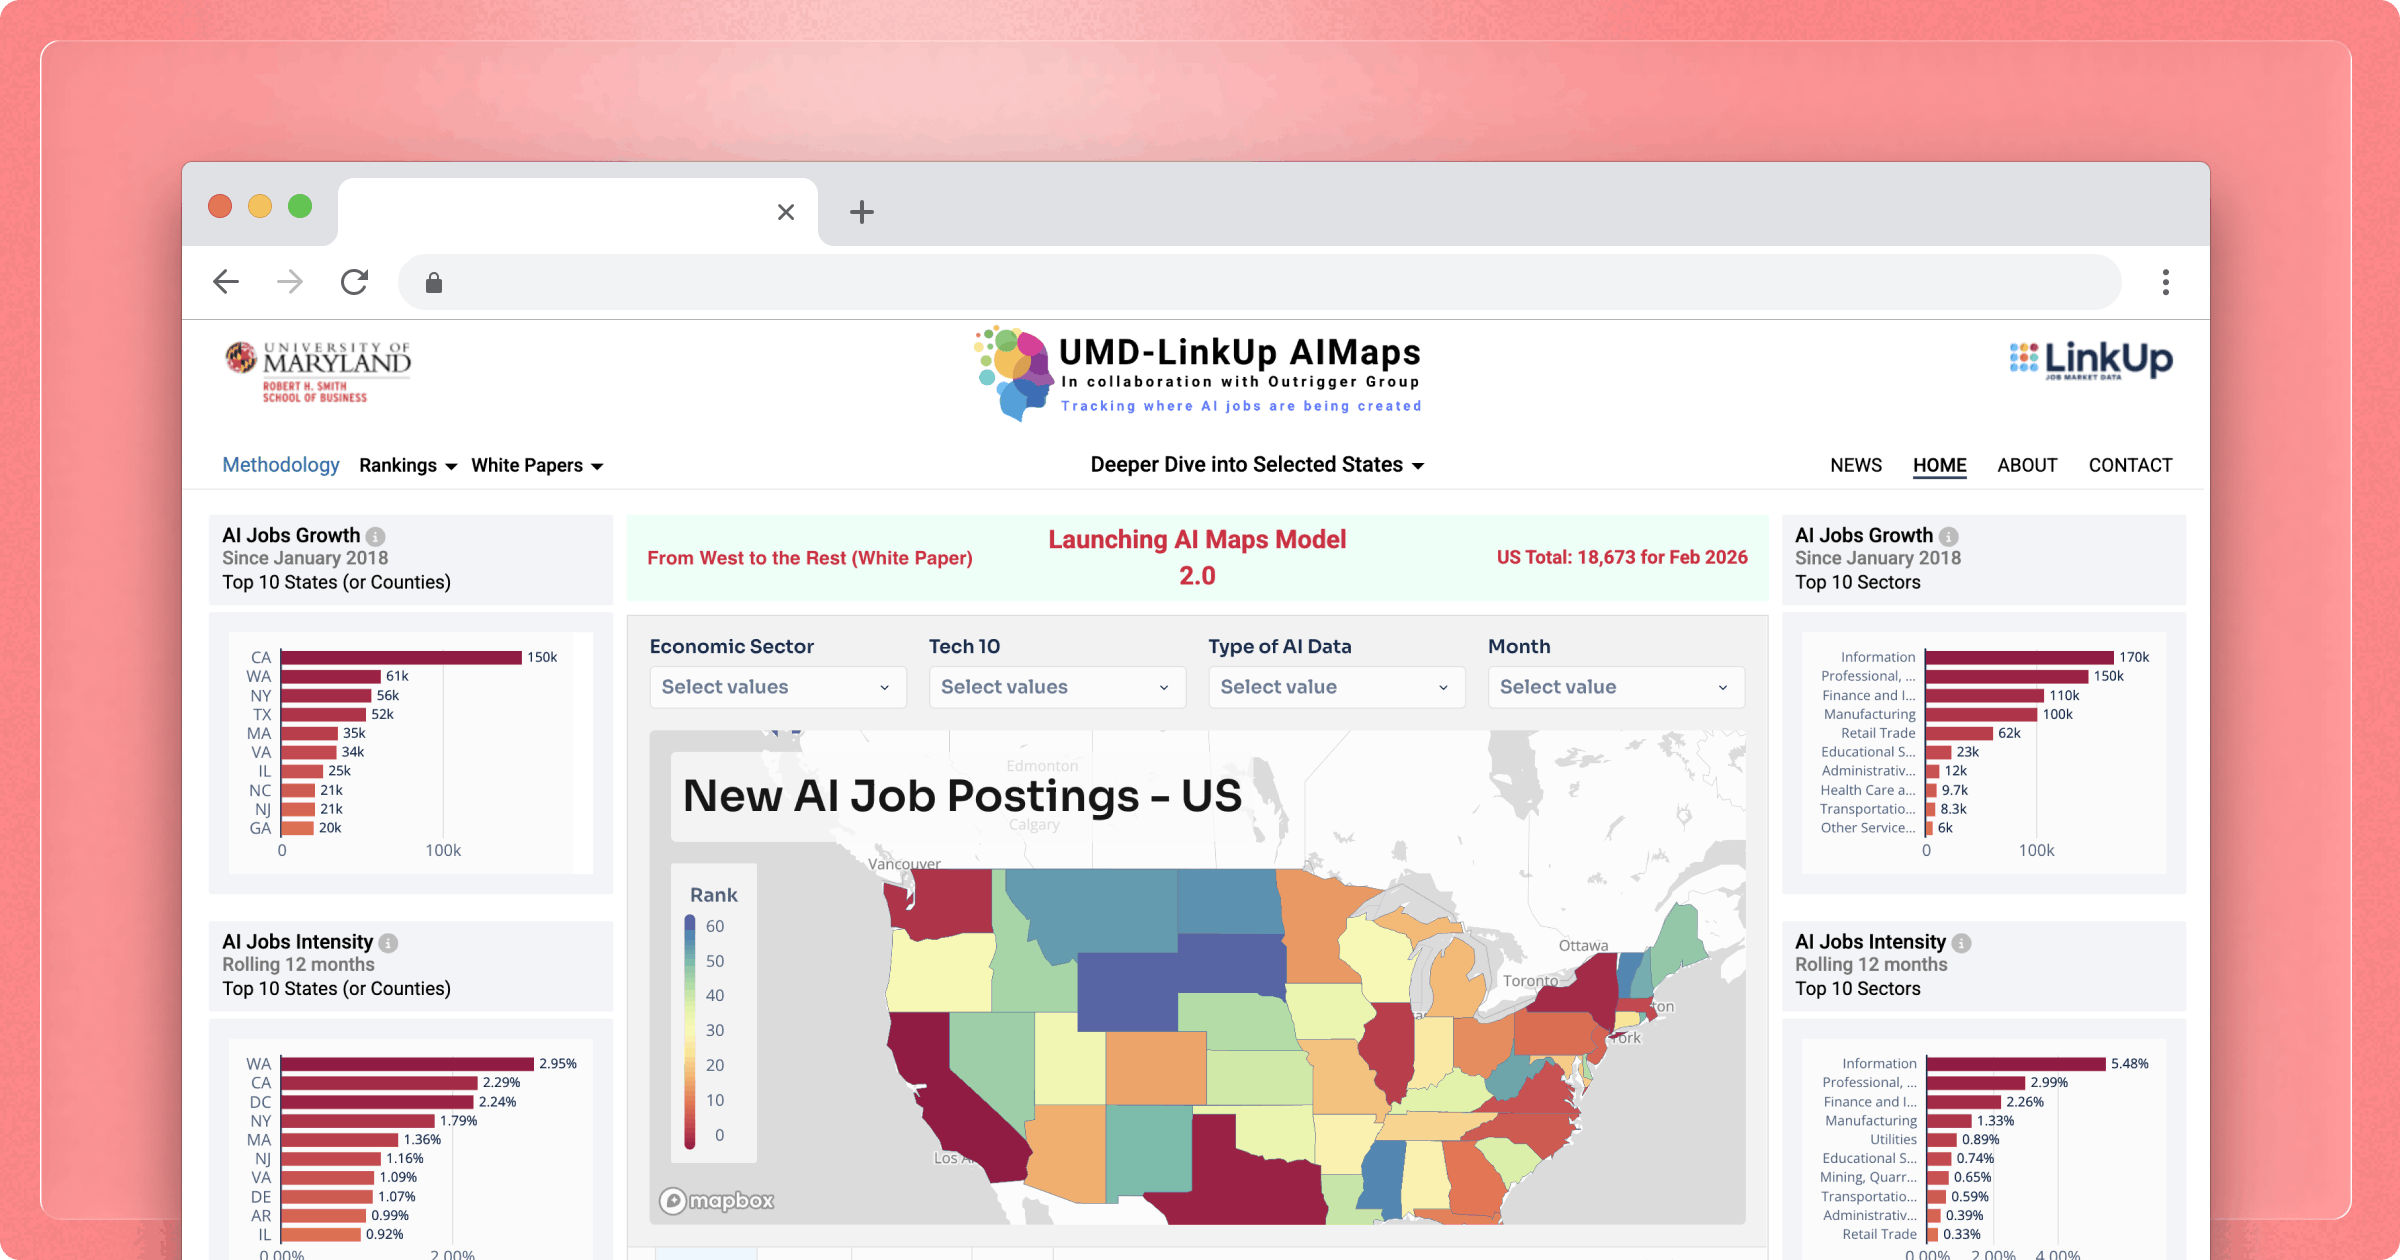
Task: Click US Total: 18,673 for Feb 2026
Action: click(1622, 557)
